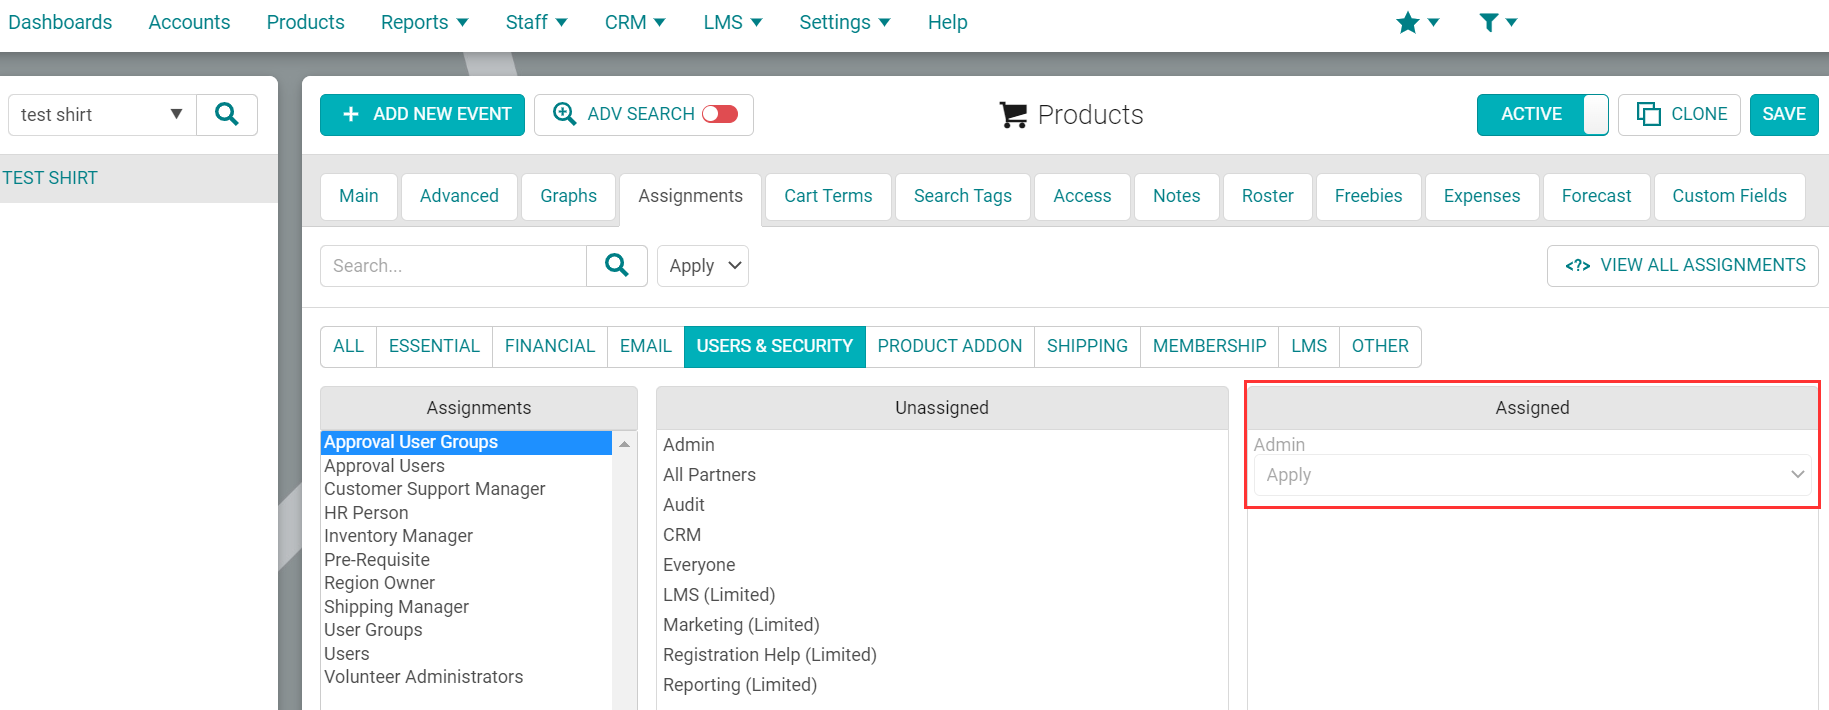
Task: Click the assignments search magnifier button
Action: [x=617, y=266]
